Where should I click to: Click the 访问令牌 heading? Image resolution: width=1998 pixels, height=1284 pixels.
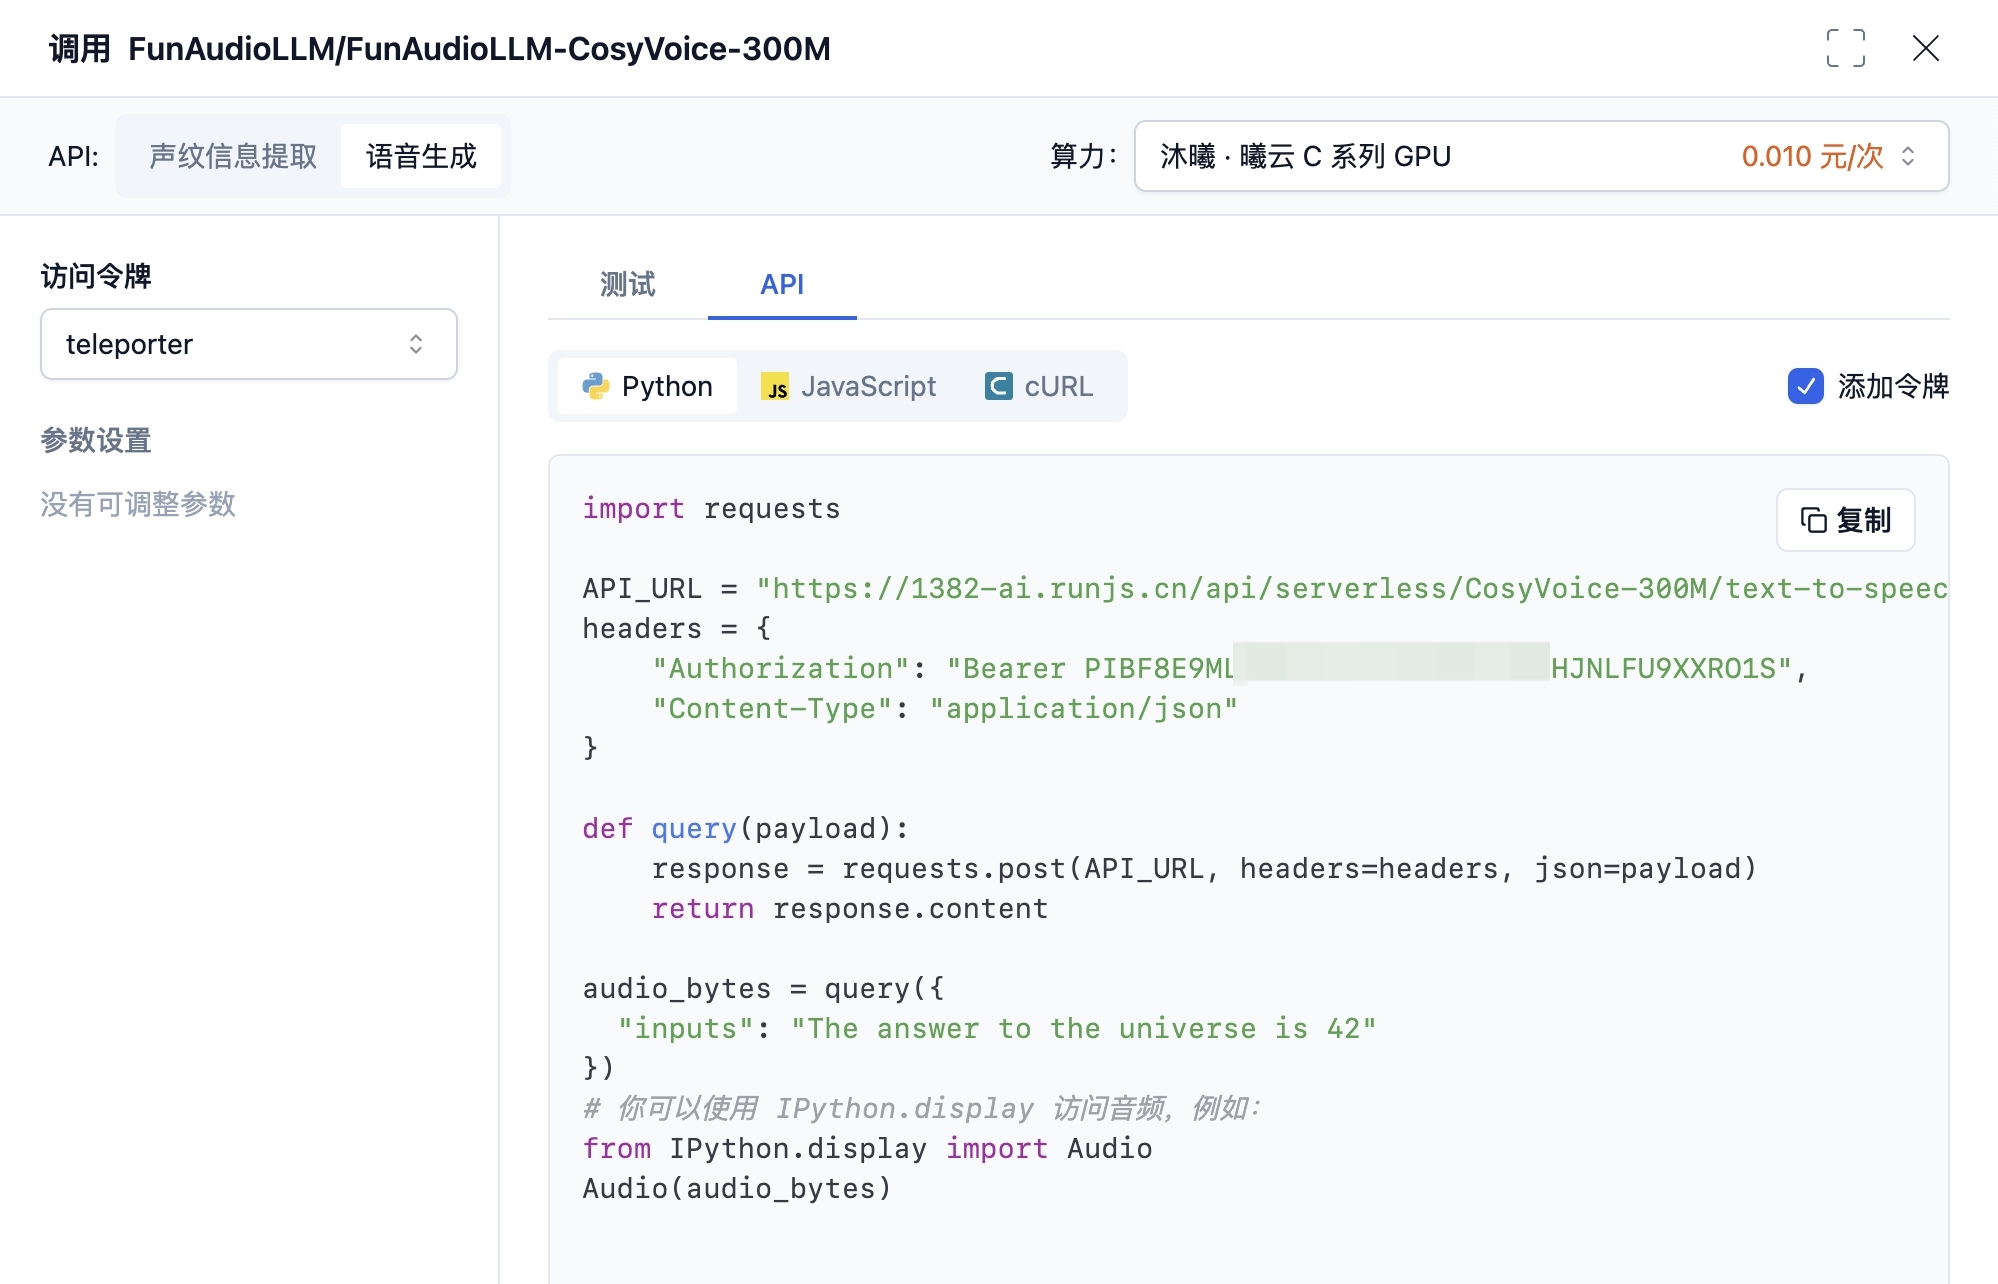click(x=96, y=276)
